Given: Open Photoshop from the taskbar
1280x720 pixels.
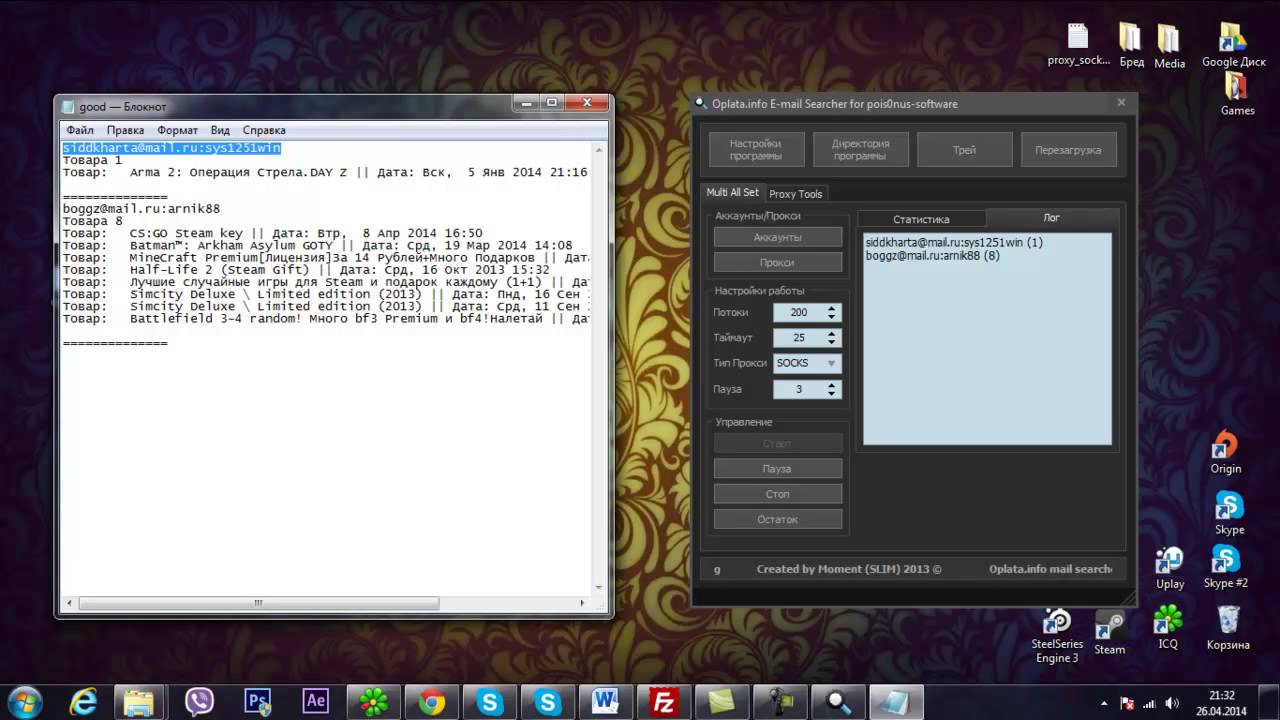Looking at the screenshot, I should click(x=258, y=702).
